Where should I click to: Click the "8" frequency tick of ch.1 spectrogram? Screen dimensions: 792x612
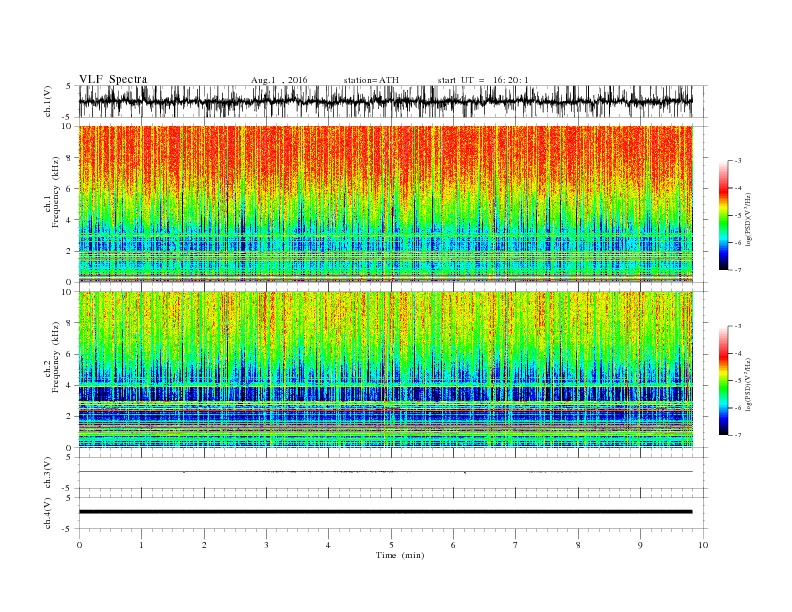point(70,158)
